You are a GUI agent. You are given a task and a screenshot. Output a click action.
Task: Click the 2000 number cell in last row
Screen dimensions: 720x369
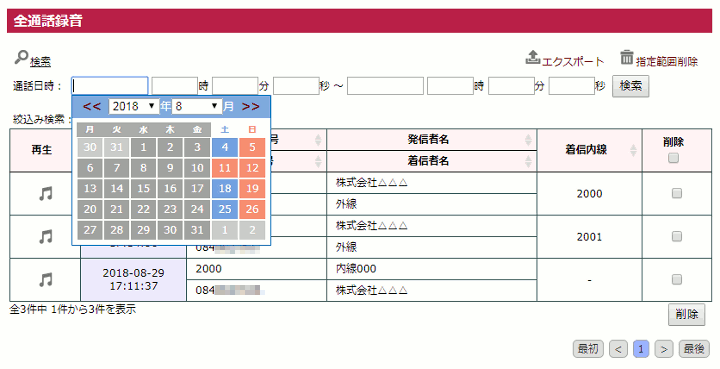(256, 269)
